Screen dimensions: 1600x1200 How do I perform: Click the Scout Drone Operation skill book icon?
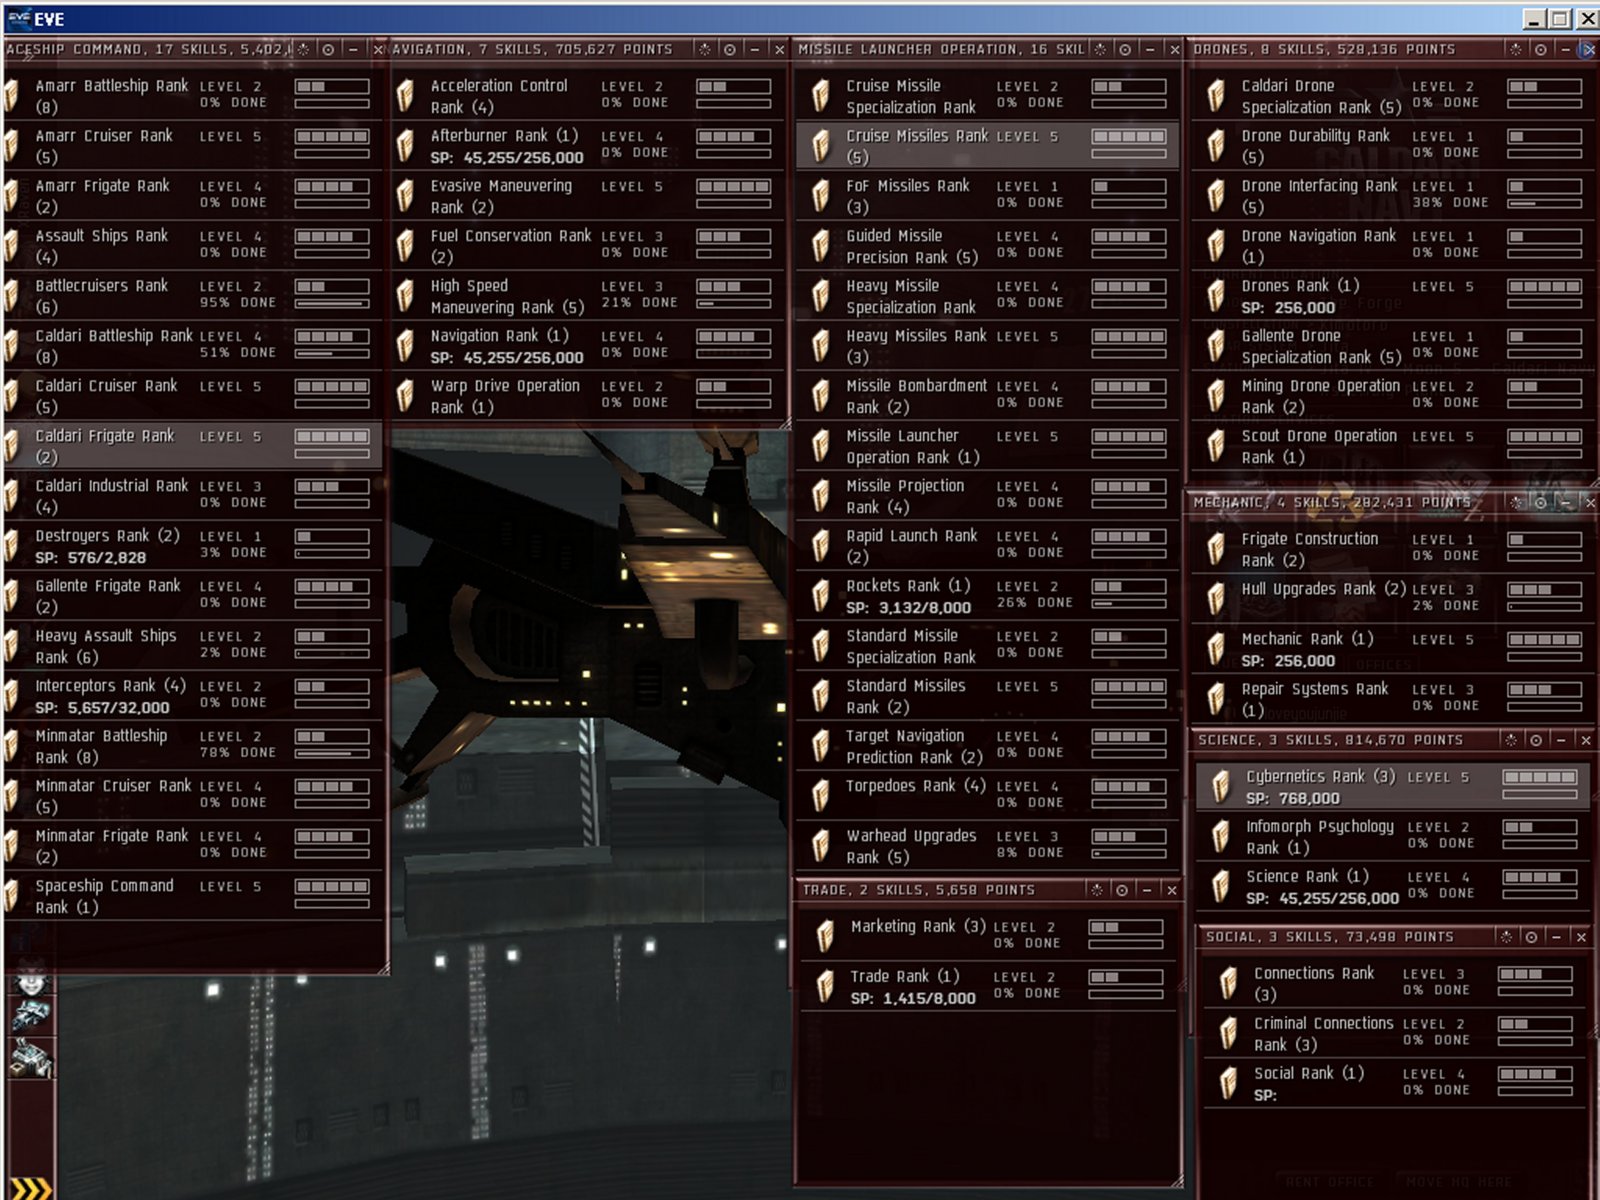(1216, 446)
